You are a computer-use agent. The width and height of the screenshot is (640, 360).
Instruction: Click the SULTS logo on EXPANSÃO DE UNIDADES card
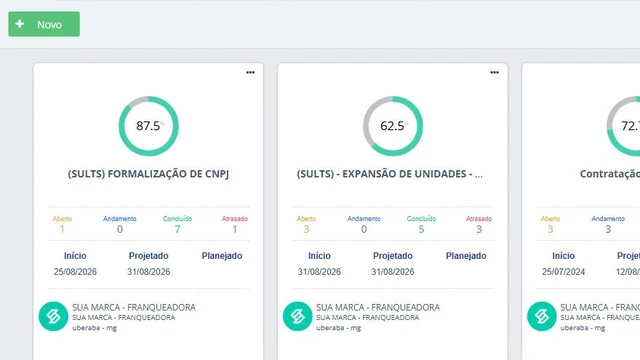(x=298, y=316)
